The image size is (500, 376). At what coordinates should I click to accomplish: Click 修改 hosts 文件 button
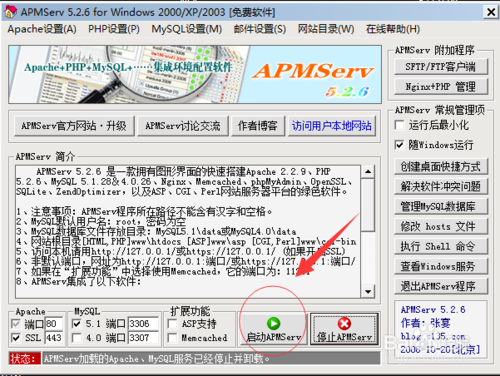tap(440, 226)
